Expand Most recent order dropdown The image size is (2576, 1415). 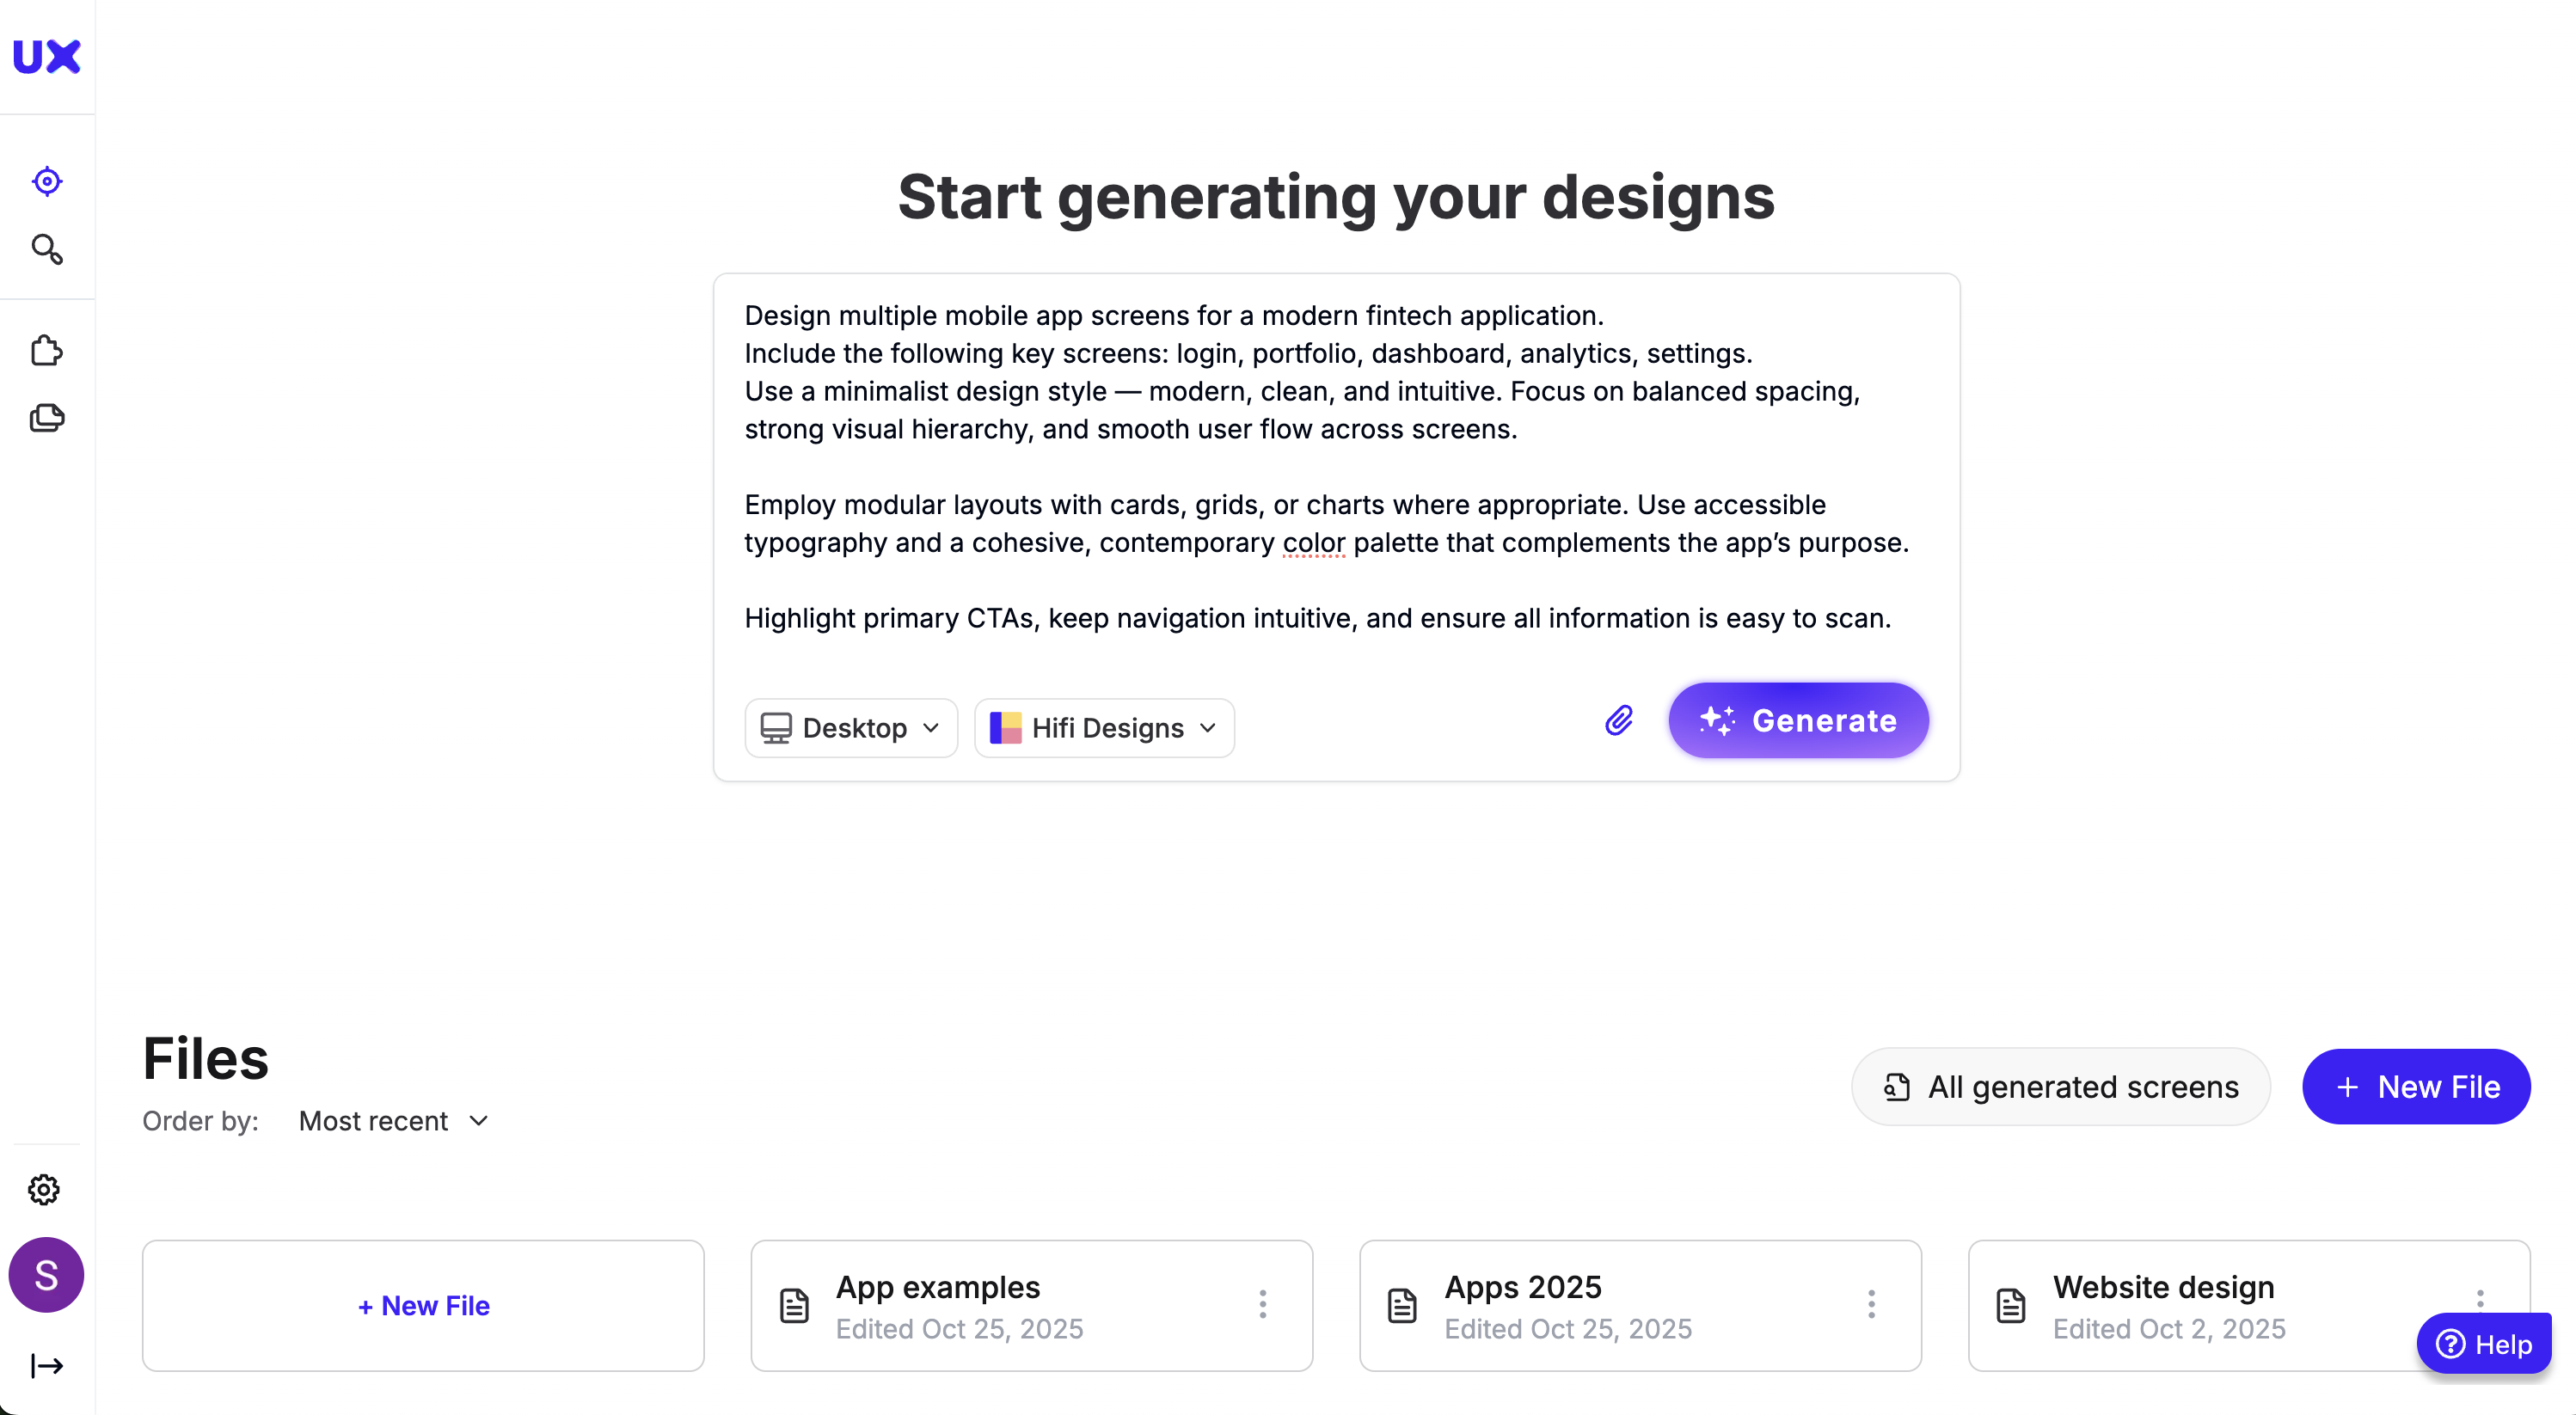pyautogui.click(x=394, y=1121)
